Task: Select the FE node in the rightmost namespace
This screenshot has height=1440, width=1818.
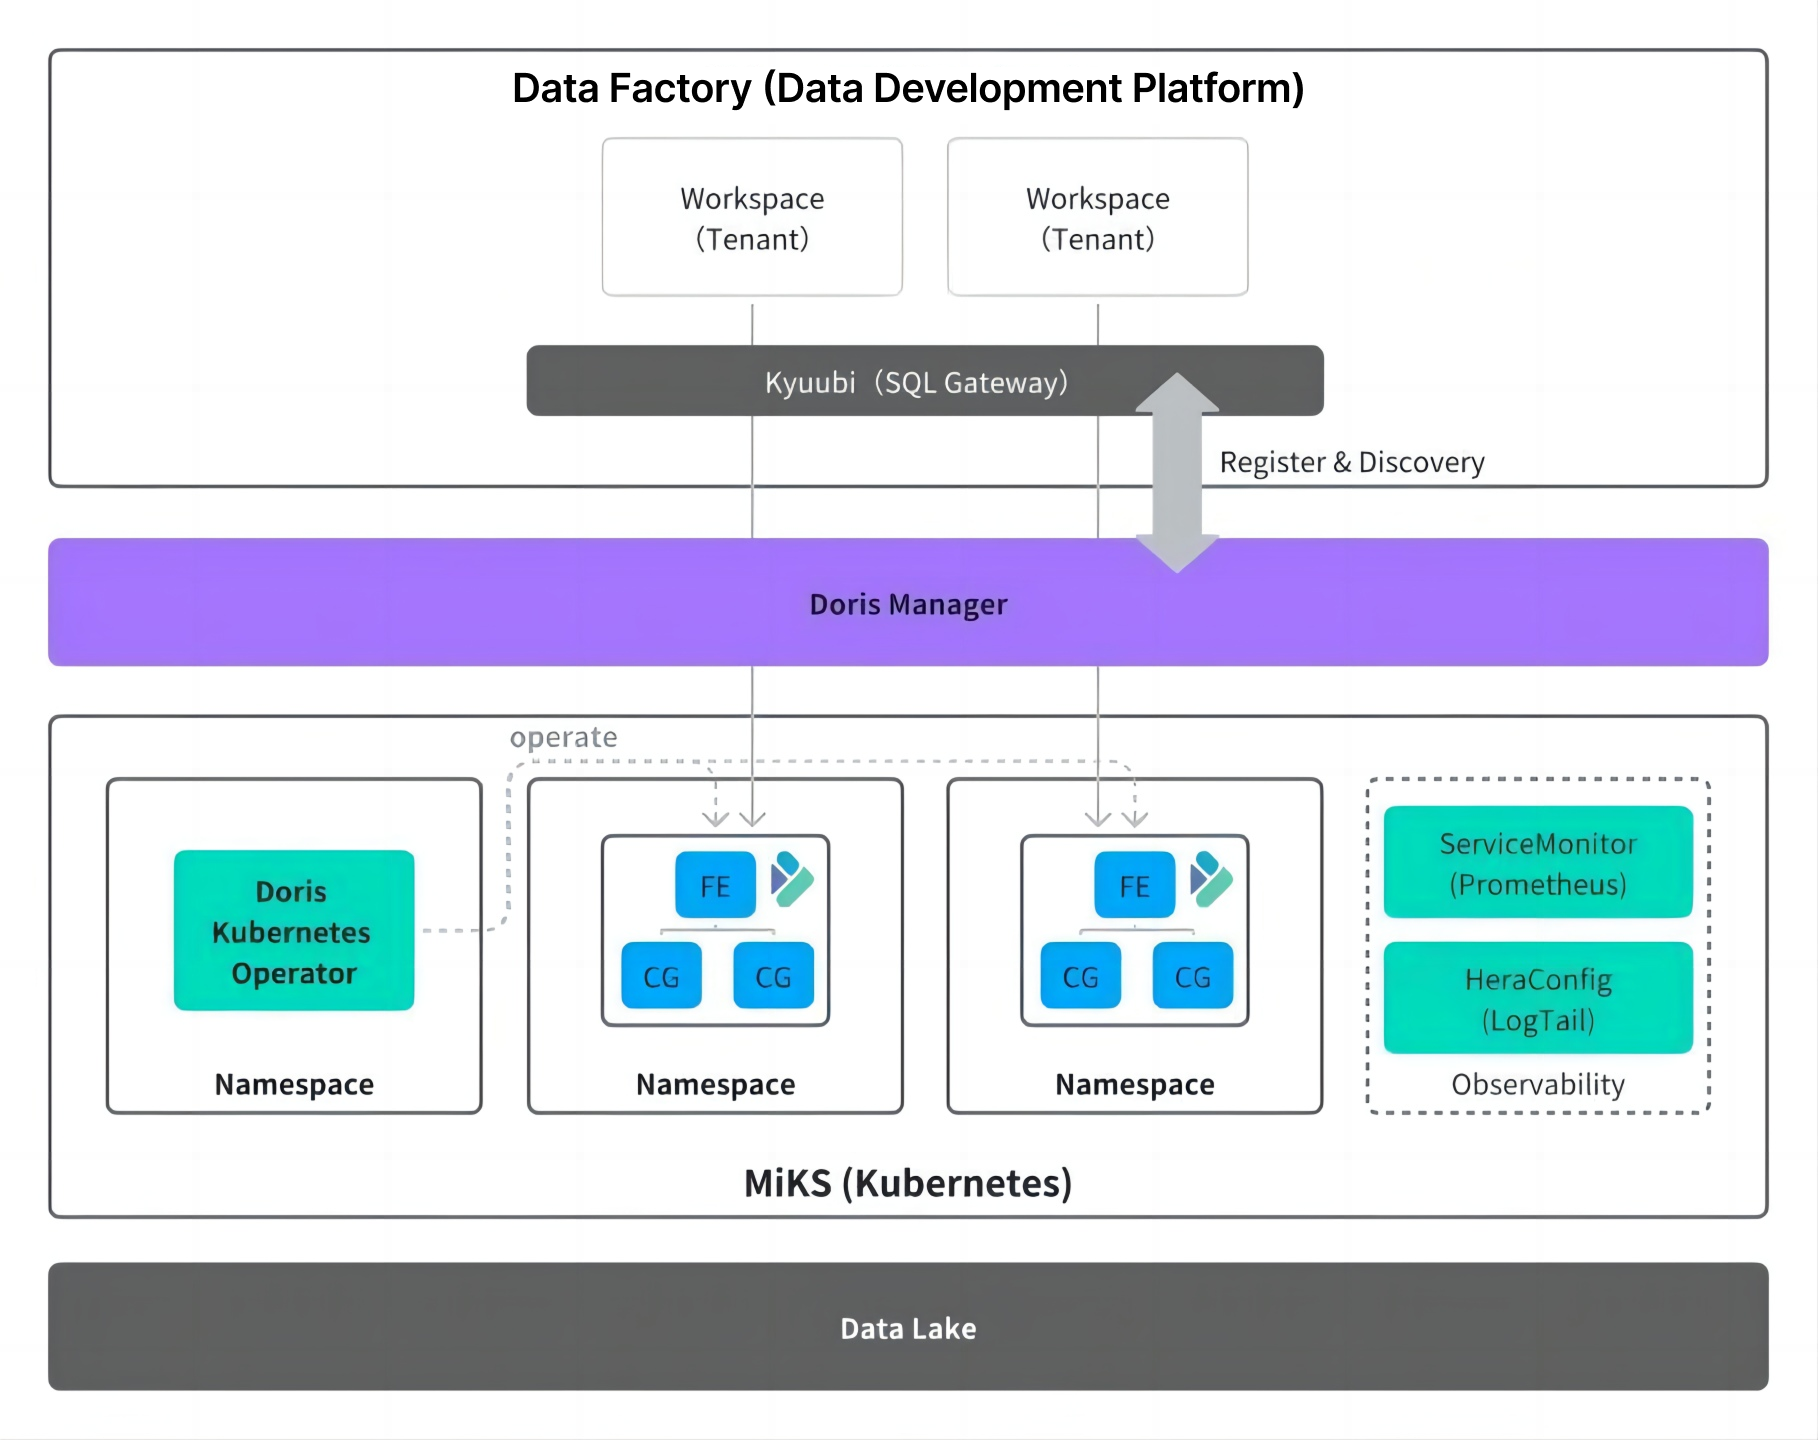Action: click(1134, 885)
